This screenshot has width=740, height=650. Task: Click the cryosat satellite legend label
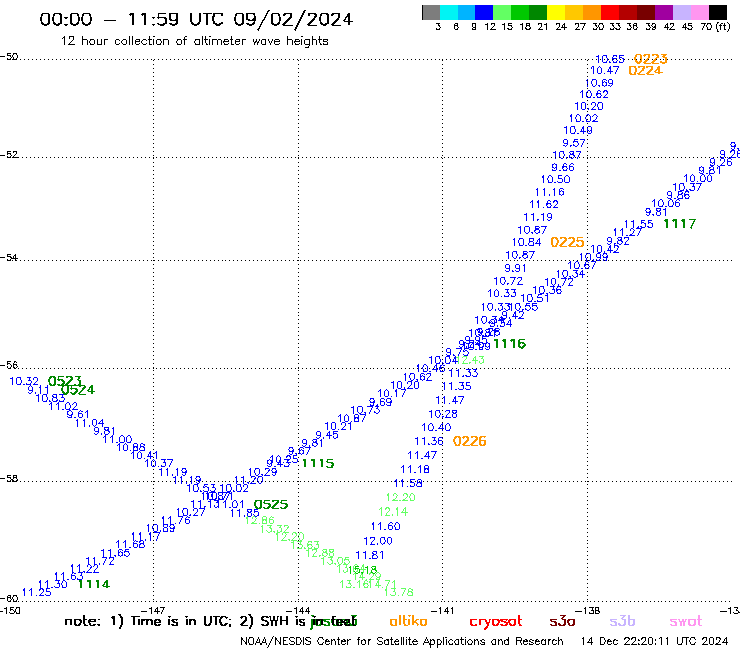point(496,621)
